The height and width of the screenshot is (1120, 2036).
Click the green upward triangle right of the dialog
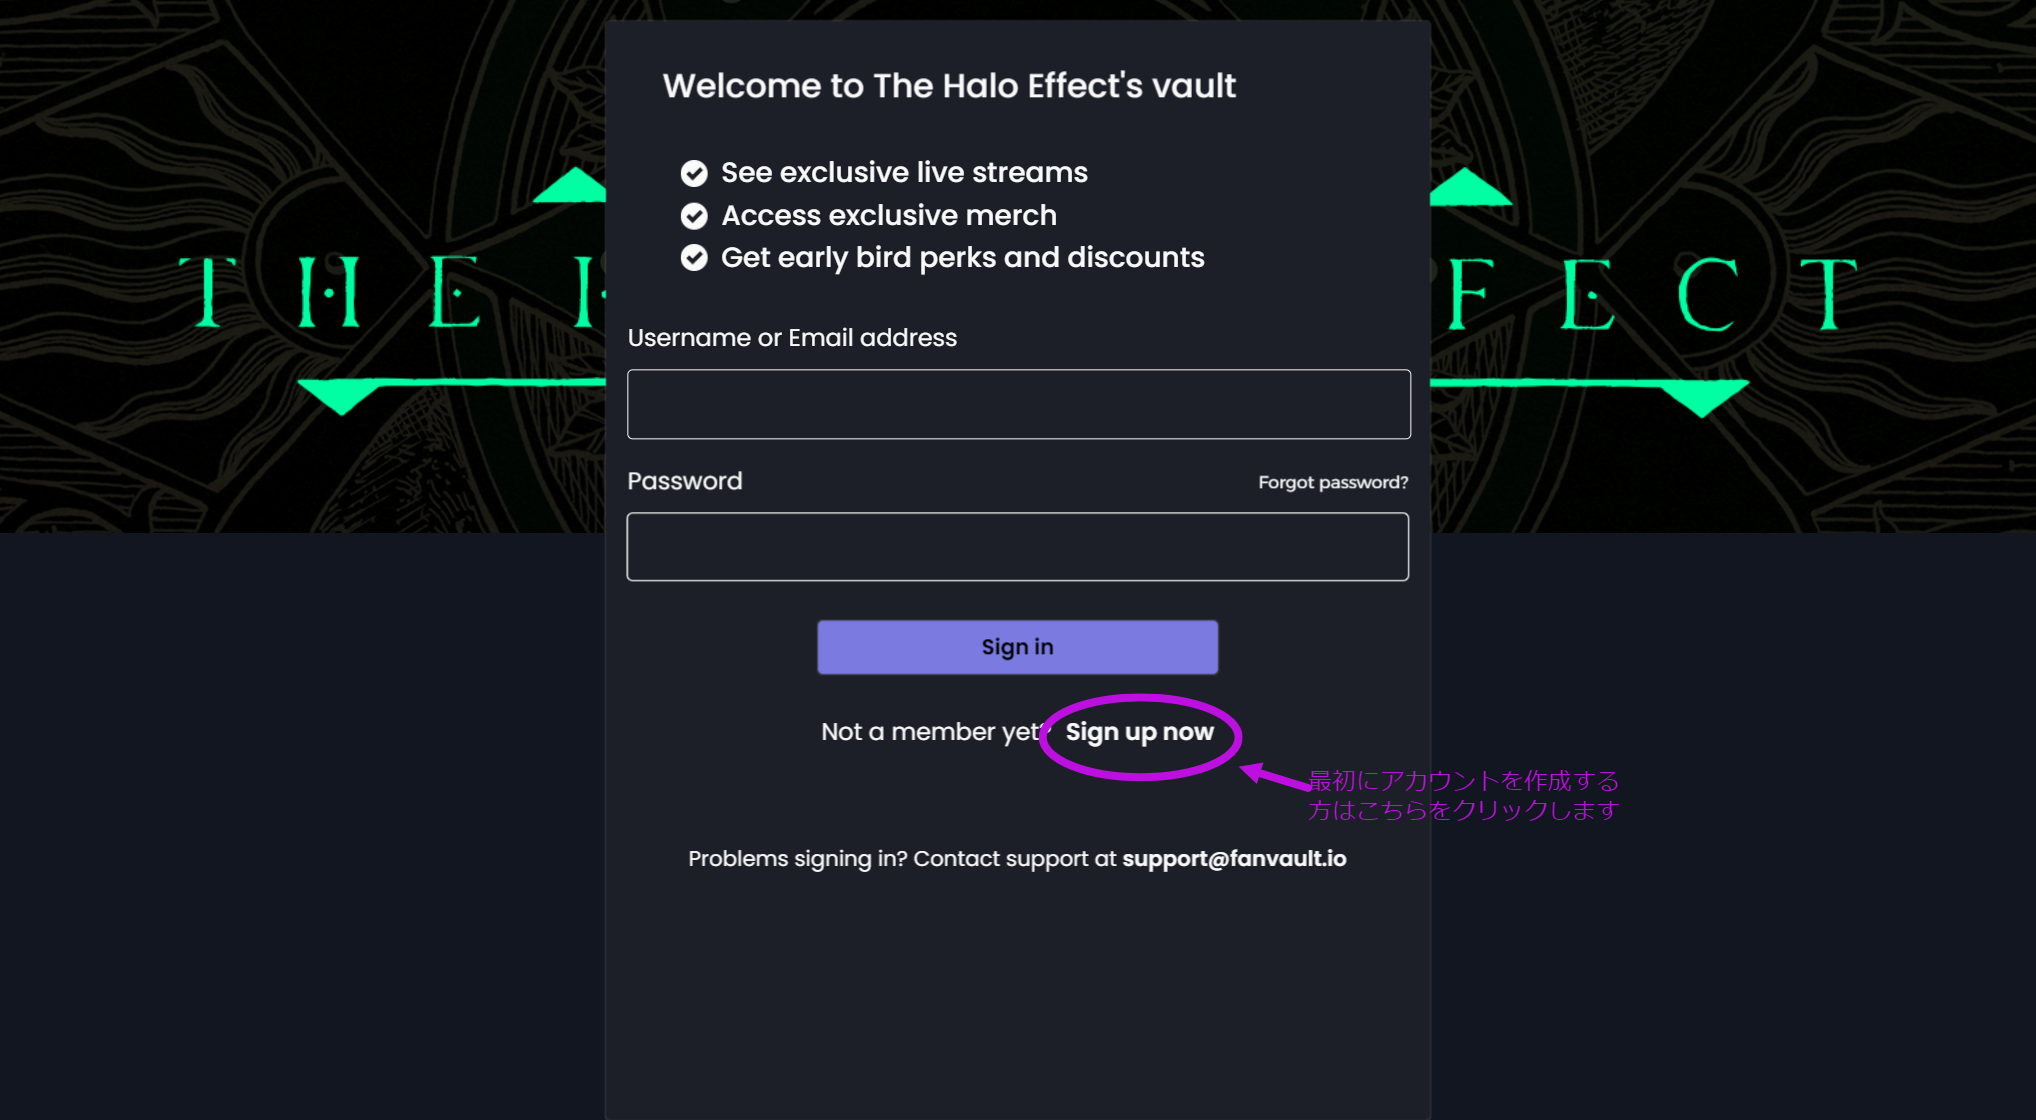click(1470, 187)
